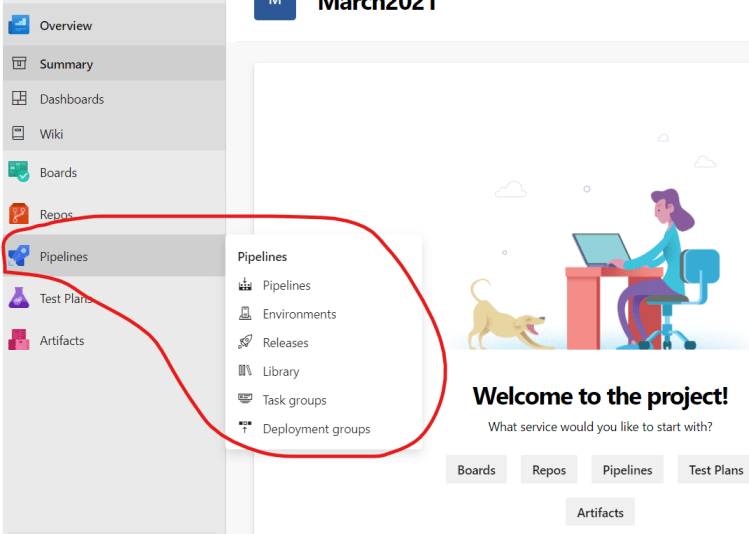The height and width of the screenshot is (534, 749).
Task: Open Dashboards from the sidebar
Action: coord(114,99)
